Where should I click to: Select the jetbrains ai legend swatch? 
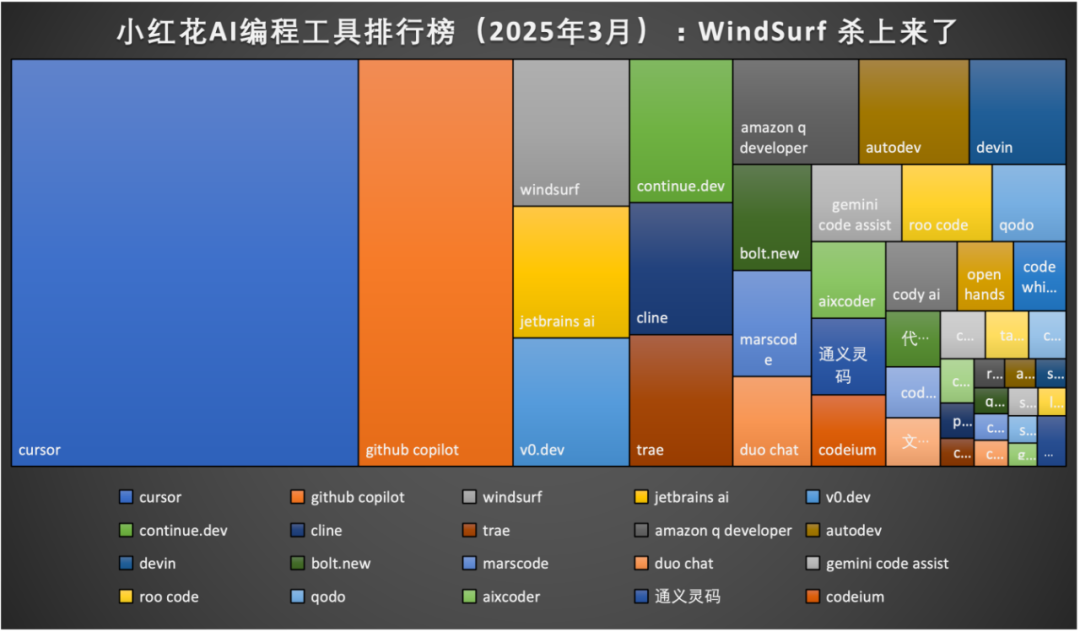coord(641,497)
